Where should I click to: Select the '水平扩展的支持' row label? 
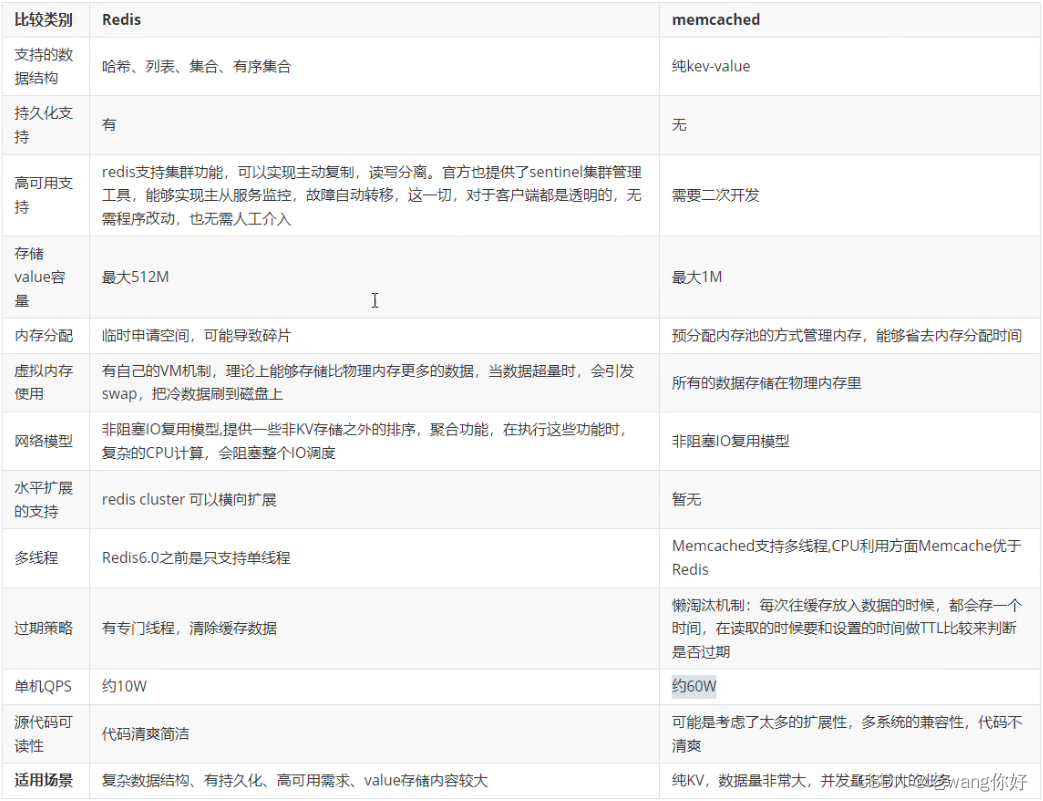pos(43,500)
